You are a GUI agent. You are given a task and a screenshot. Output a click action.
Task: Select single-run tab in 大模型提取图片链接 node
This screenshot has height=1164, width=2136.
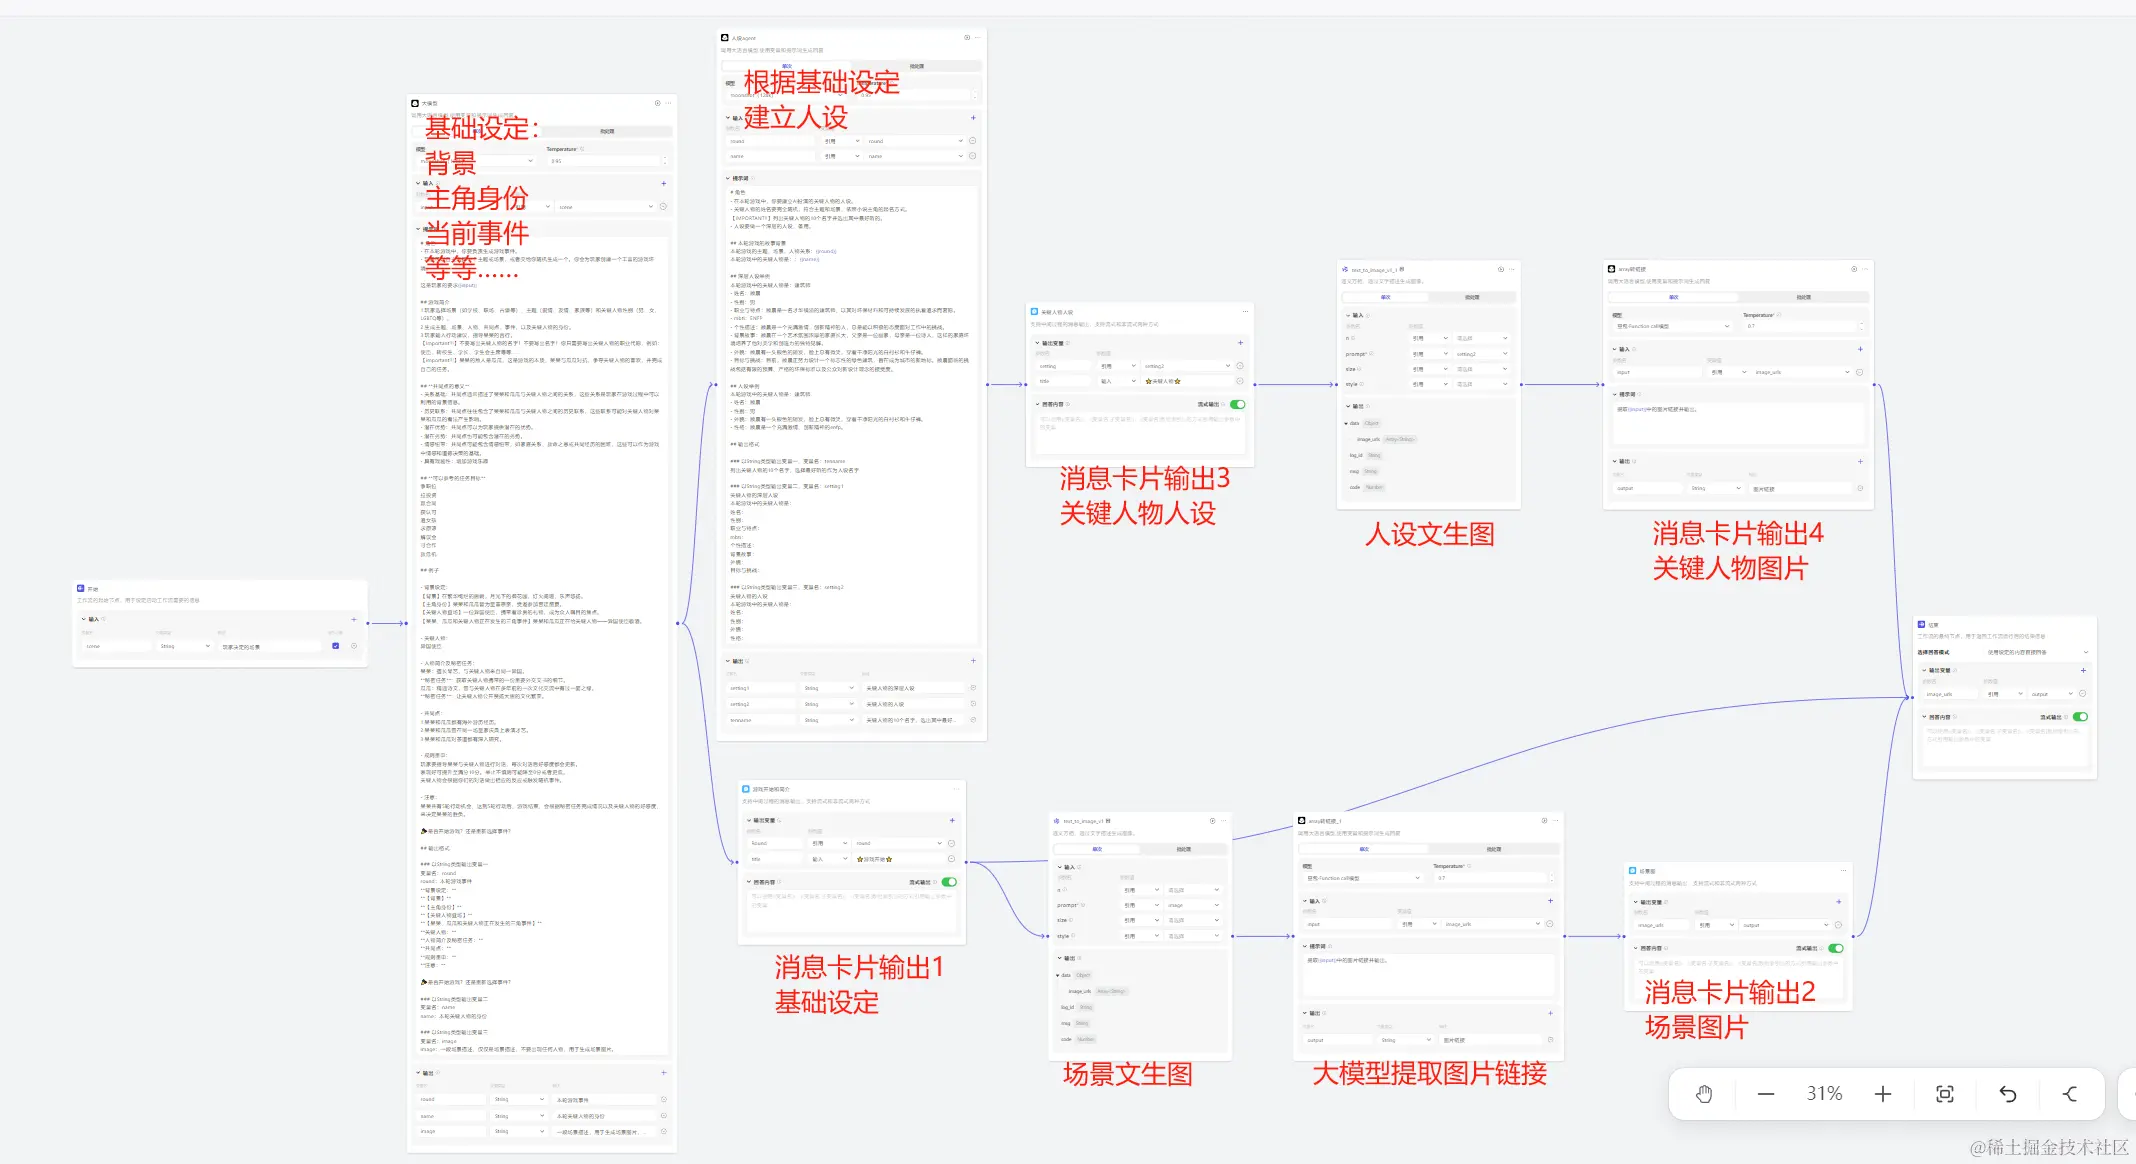point(1364,849)
